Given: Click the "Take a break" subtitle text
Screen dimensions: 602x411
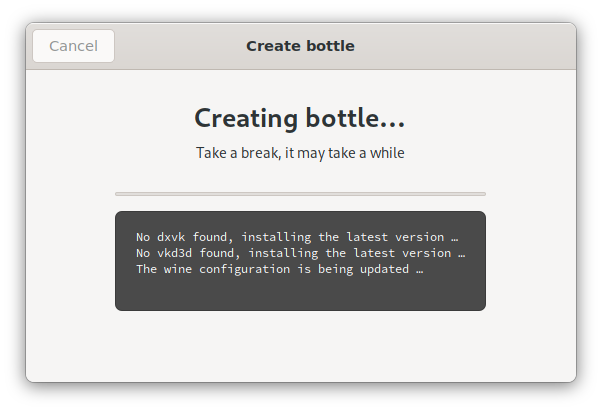Looking at the screenshot, I should tap(300, 153).
